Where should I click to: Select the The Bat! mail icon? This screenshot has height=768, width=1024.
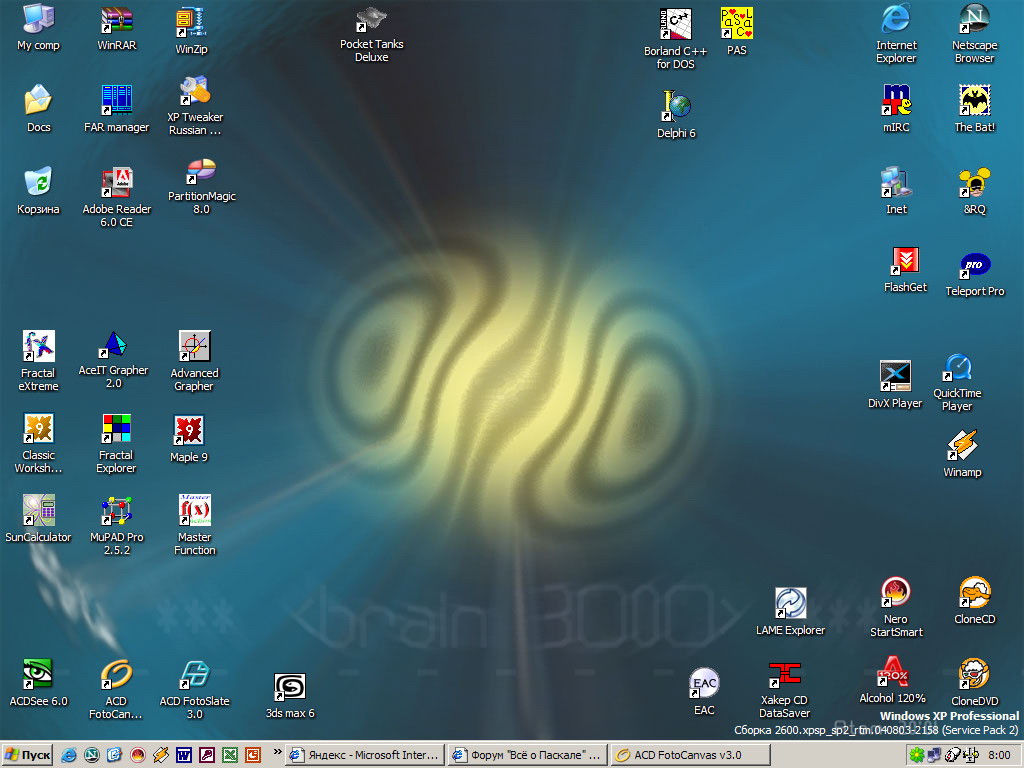tap(974, 100)
